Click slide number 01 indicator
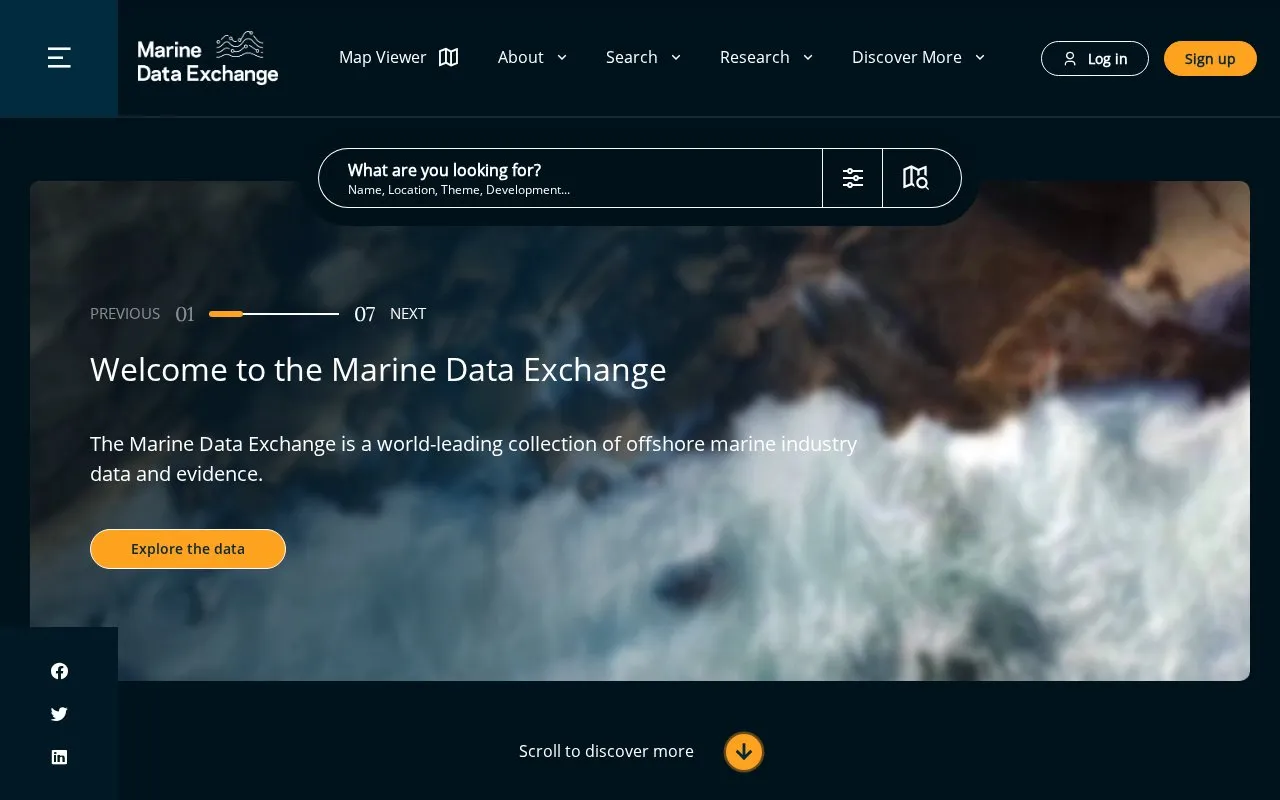 tap(185, 314)
